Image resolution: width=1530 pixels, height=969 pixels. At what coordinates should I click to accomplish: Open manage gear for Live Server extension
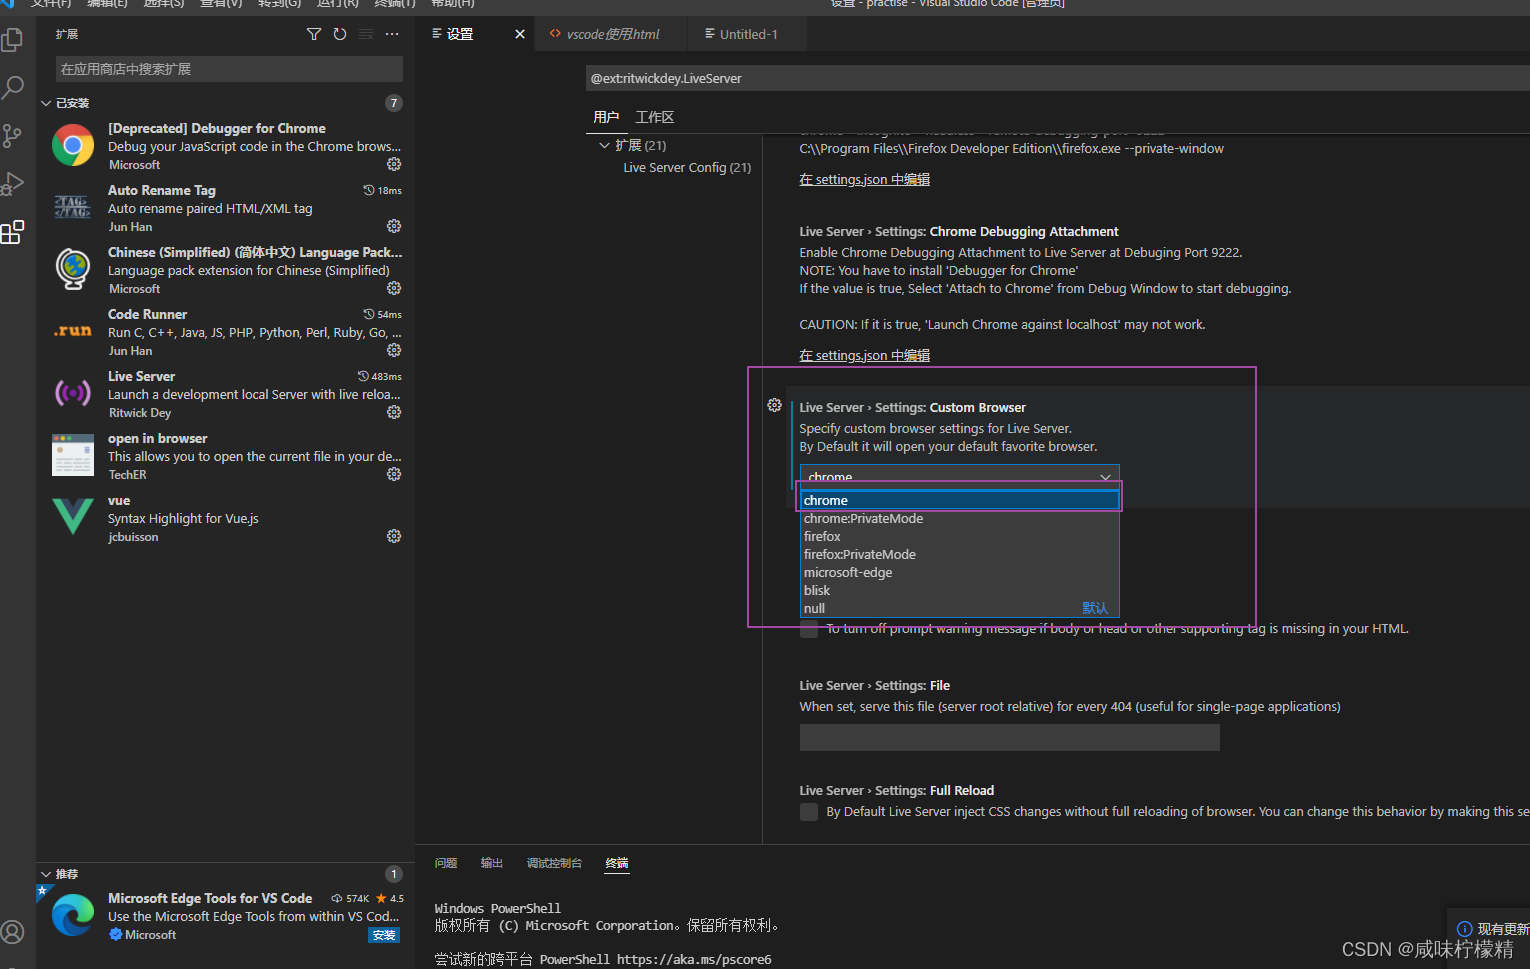point(394,412)
